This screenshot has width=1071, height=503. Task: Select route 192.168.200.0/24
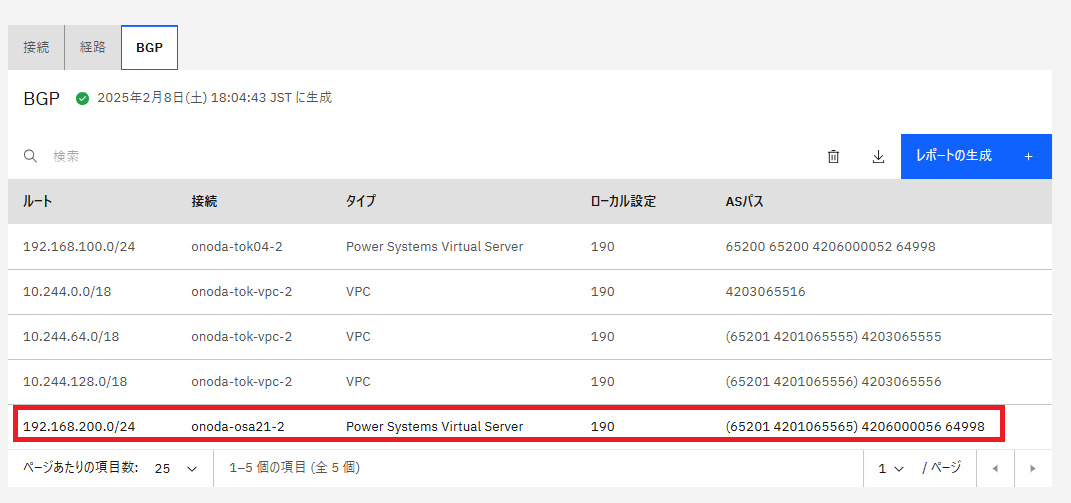pyautogui.click(x=79, y=426)
